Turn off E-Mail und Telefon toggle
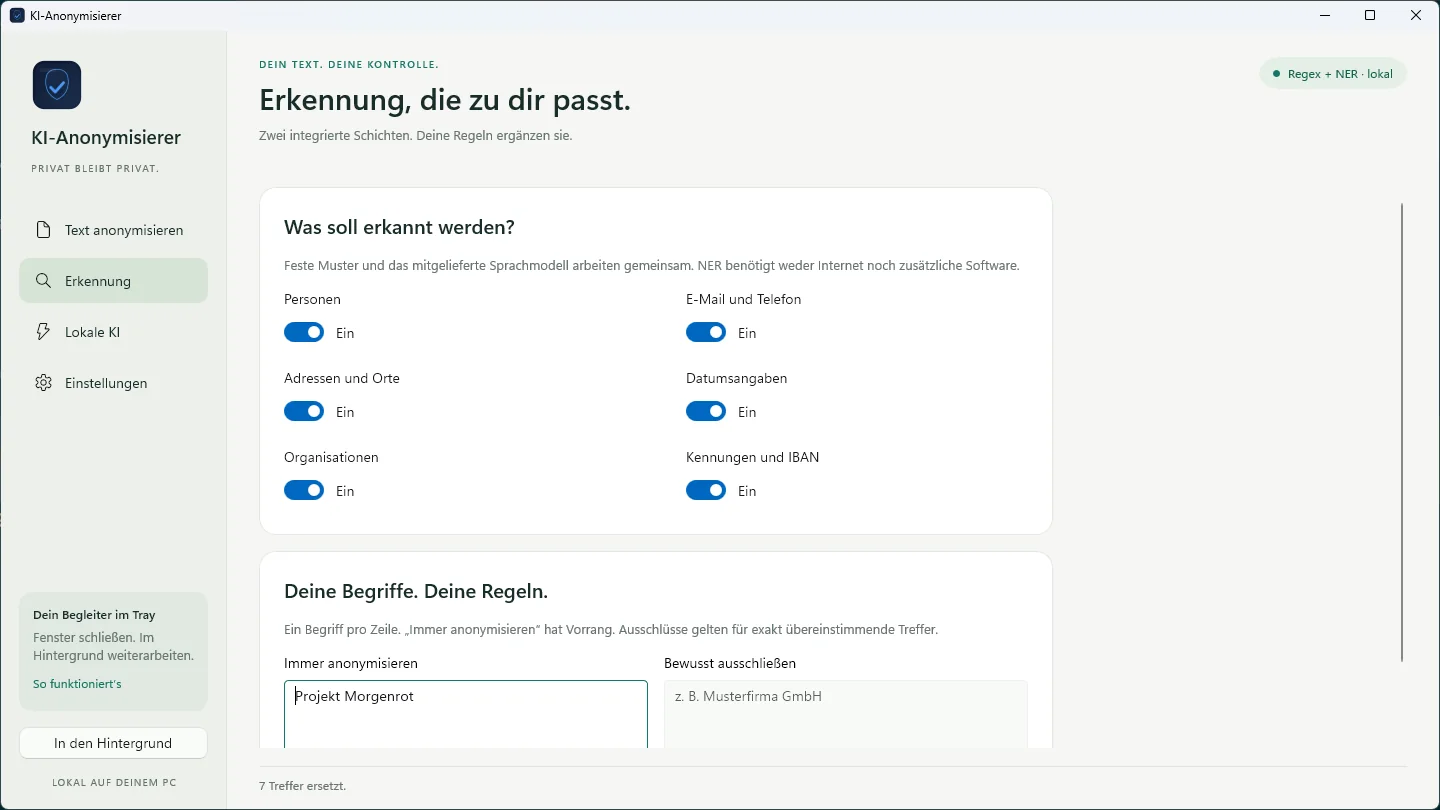The image size is (1440, 810). pyautogui.click(x=706, y=332)
